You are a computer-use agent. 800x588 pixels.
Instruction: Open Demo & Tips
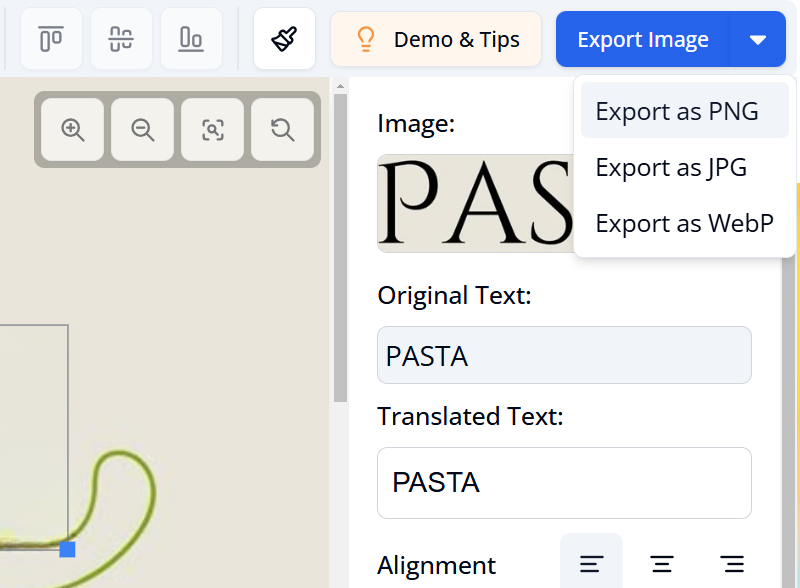coord(436,38)
